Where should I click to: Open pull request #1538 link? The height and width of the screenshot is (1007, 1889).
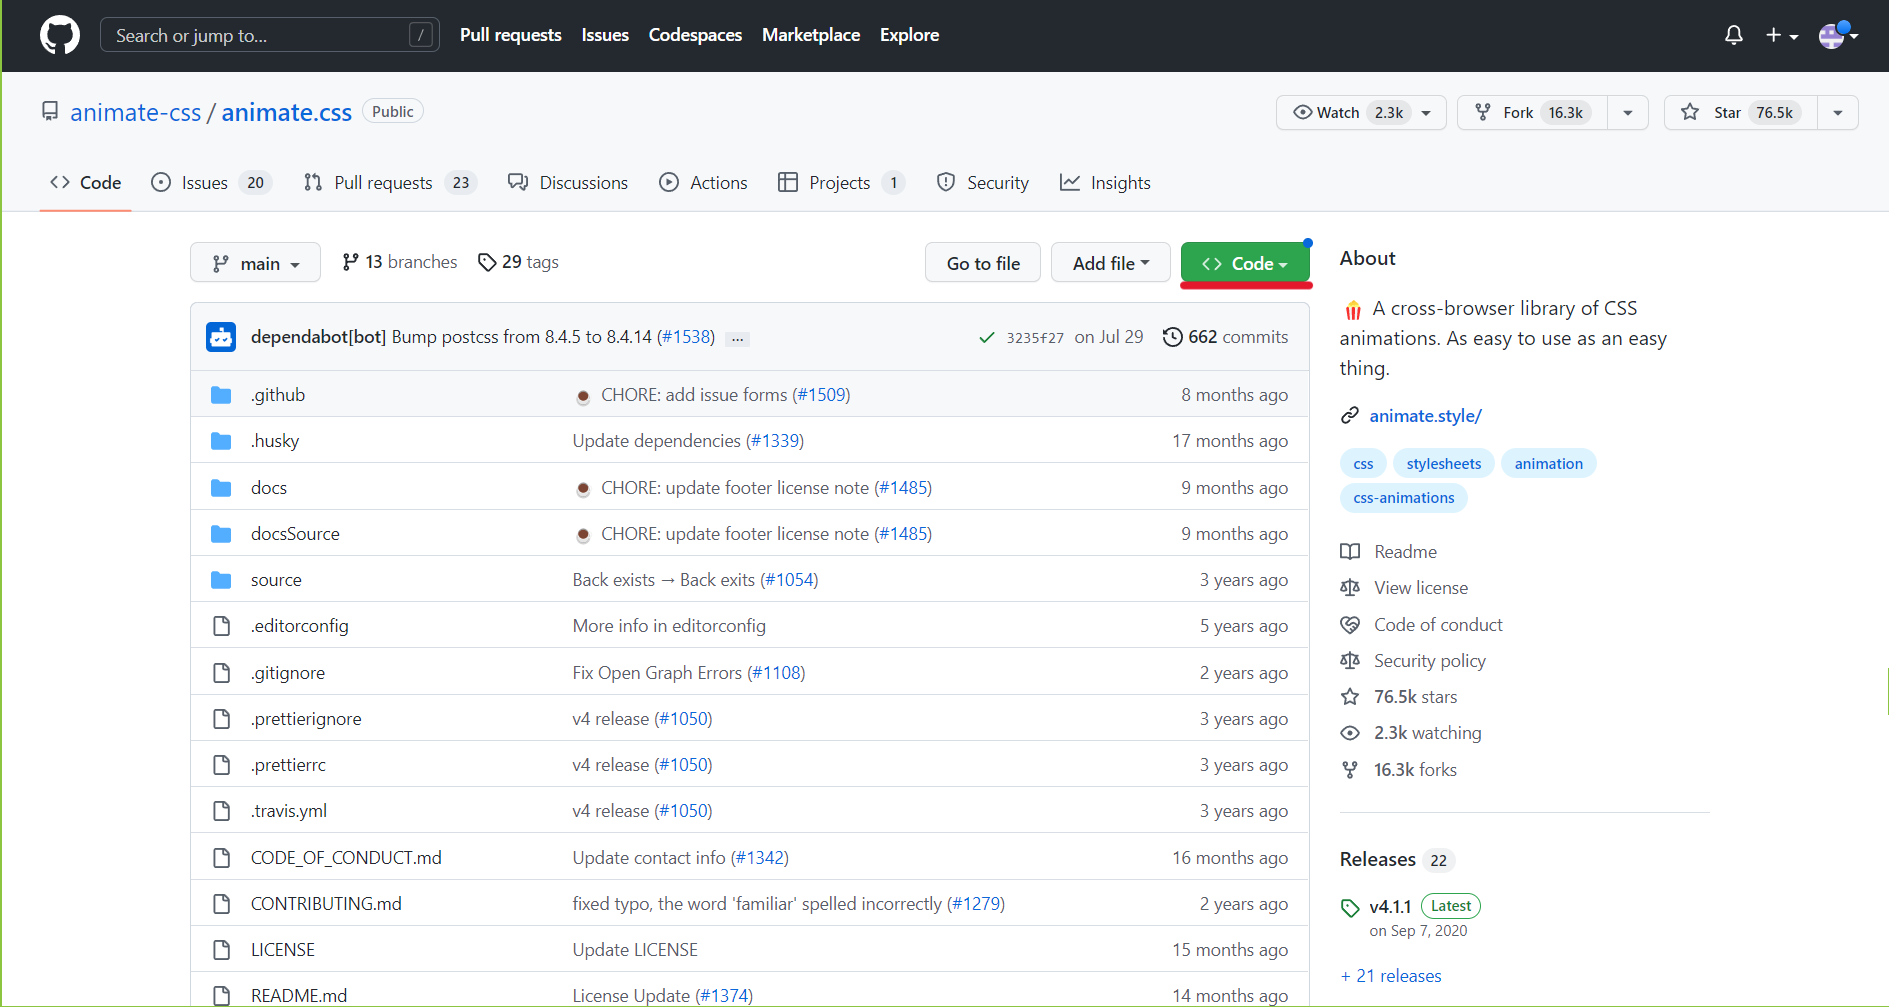[x=686, y=337]
